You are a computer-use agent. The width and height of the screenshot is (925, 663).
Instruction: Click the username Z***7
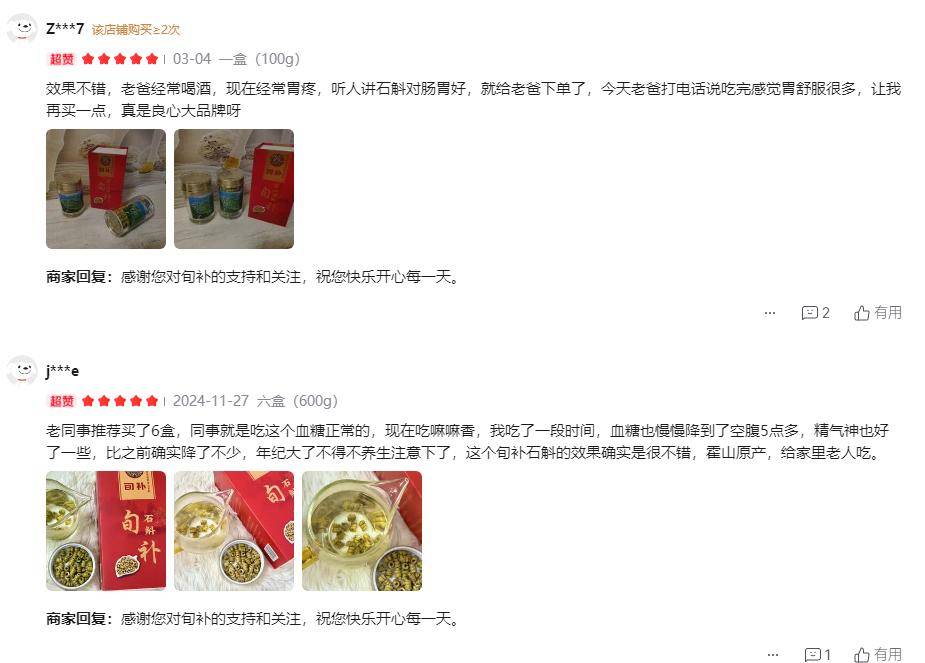(x=65, y=28)
